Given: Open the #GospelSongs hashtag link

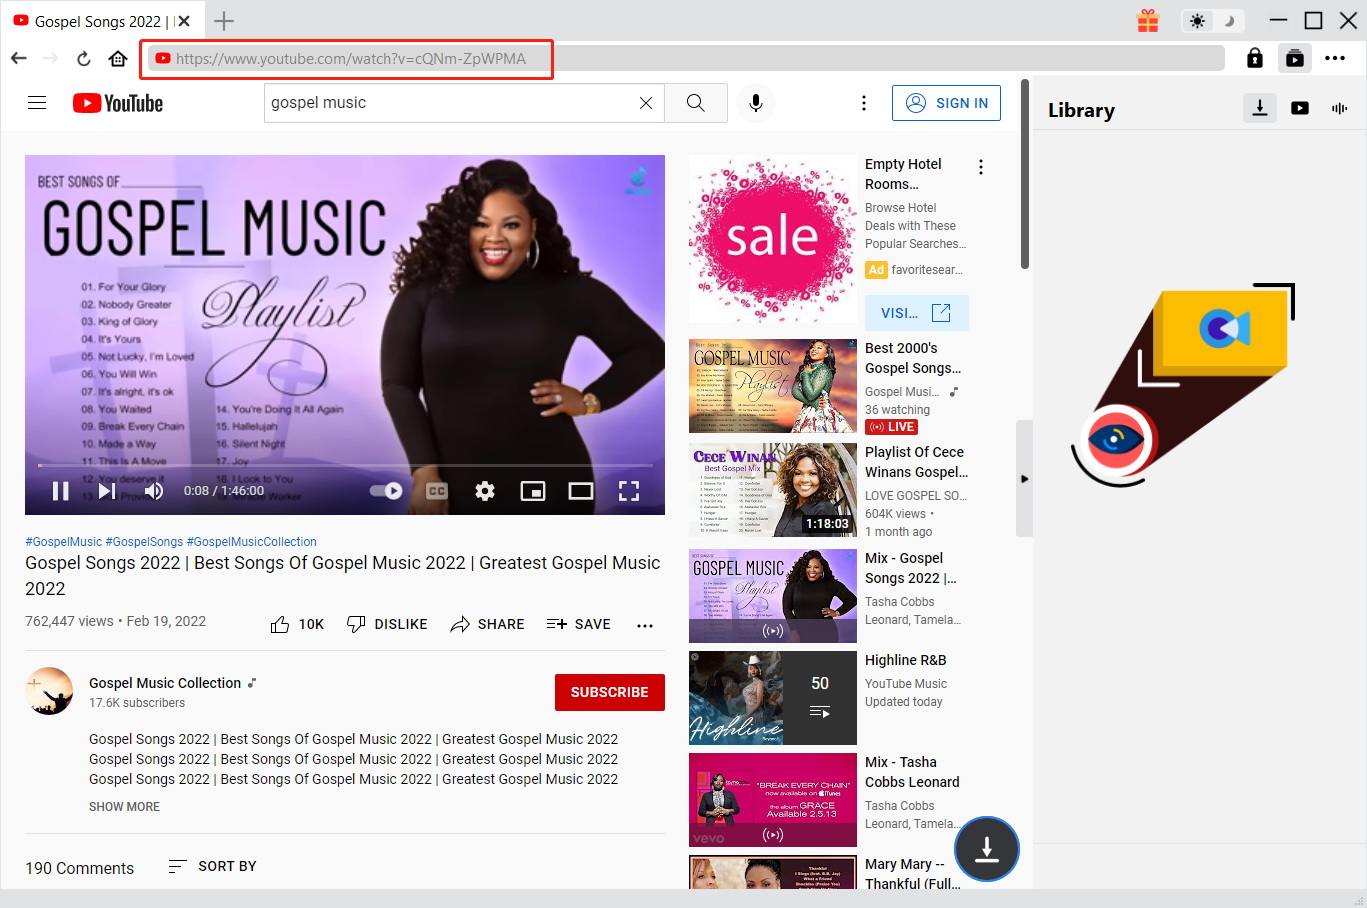Looking at the screenshot, I should [145, 542].
